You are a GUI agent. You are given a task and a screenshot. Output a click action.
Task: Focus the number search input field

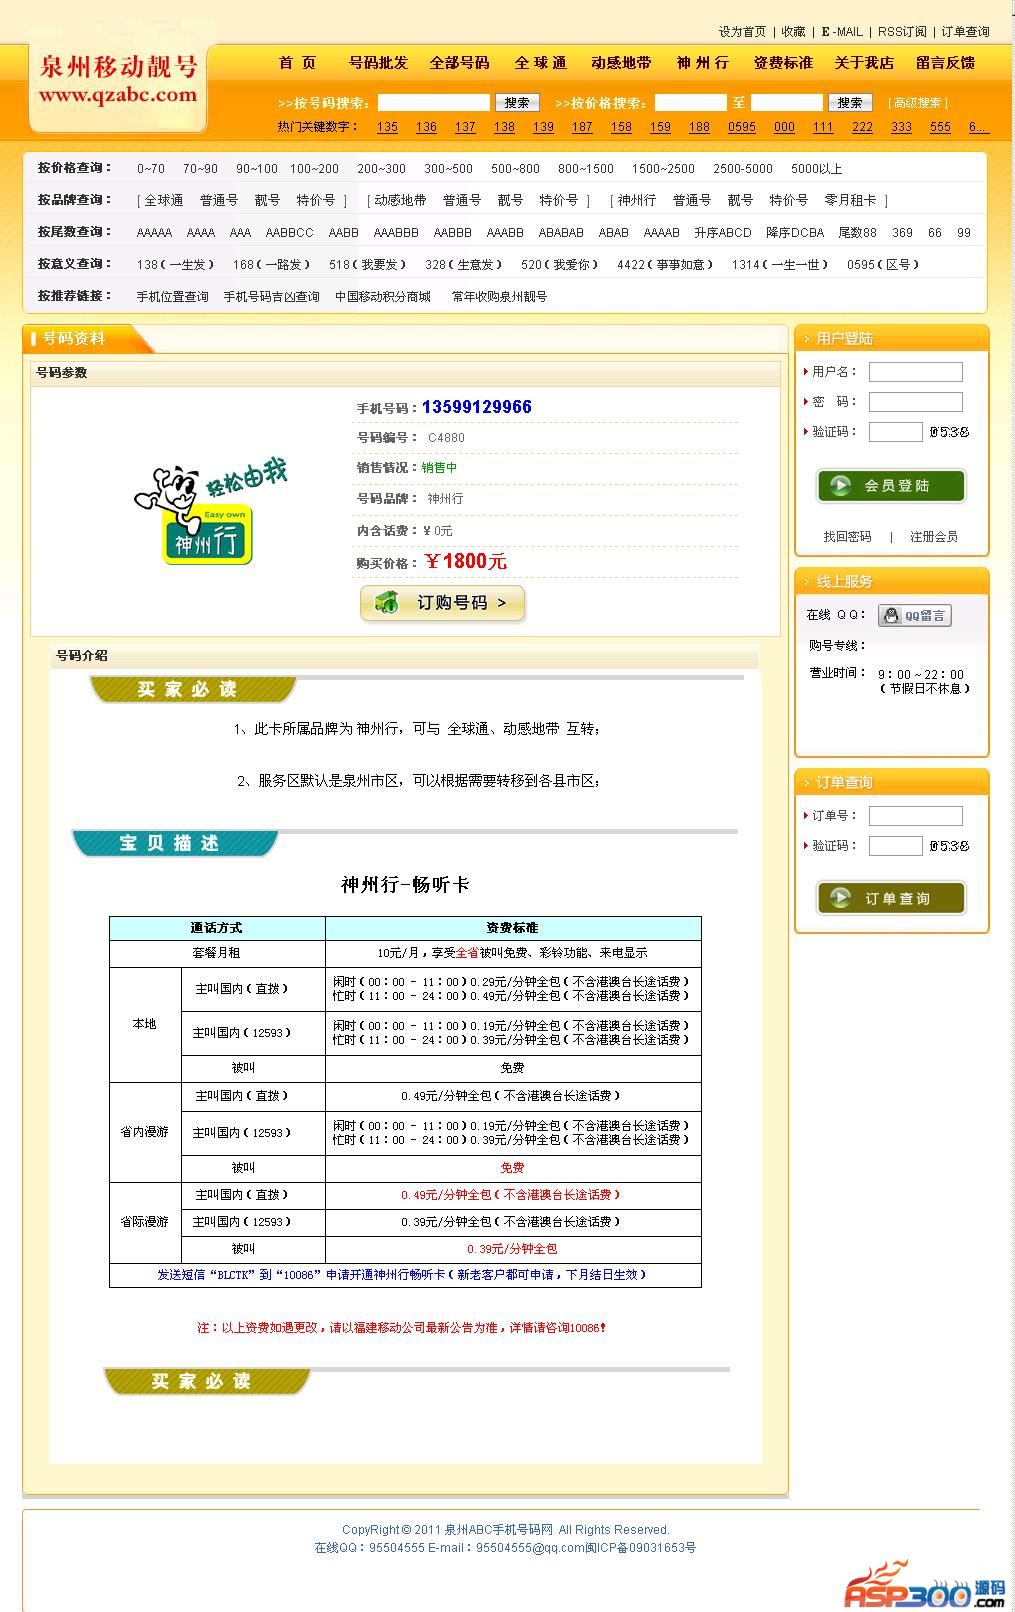[x=434, y=102]
